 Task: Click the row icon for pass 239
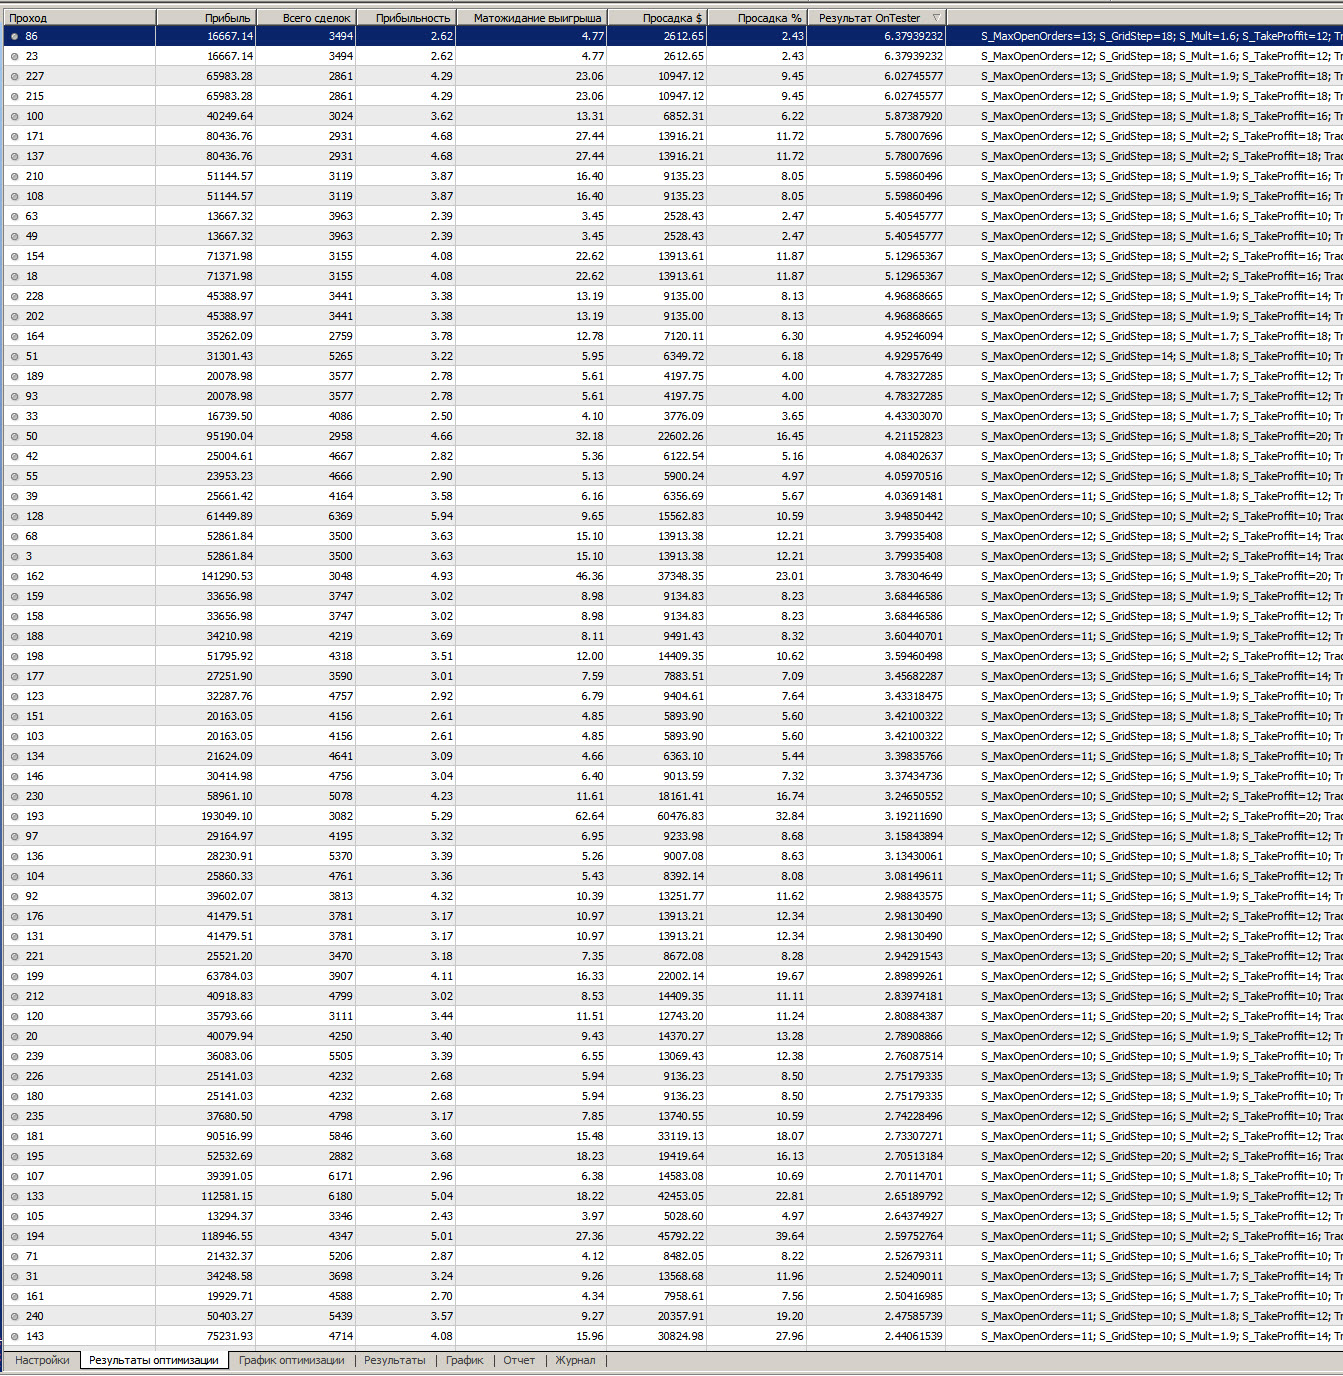pos(14,1056)
